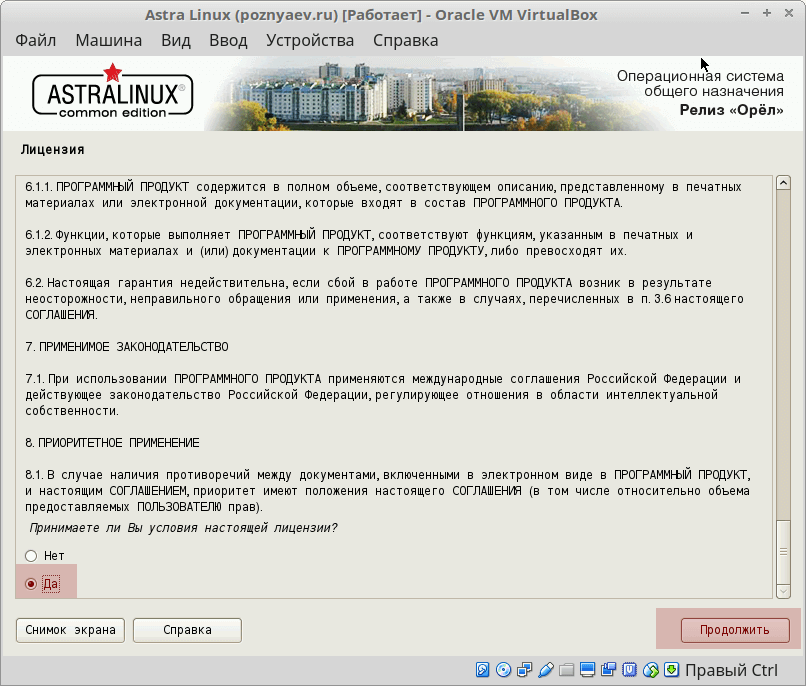This screenshot has height=686, width=806.
Task: Click the keyboard capture green arrow icon
Action: pyautogui.click(x=671, y=670)
